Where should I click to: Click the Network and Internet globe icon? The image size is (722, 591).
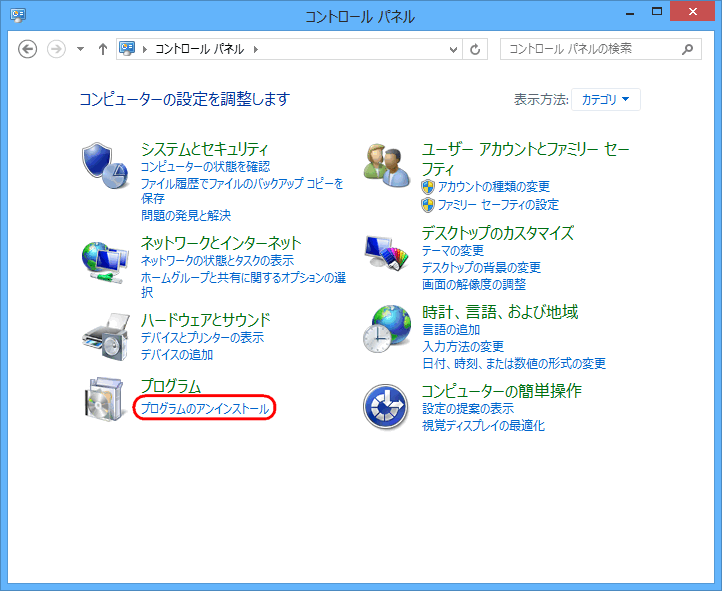tap(105, 262)
